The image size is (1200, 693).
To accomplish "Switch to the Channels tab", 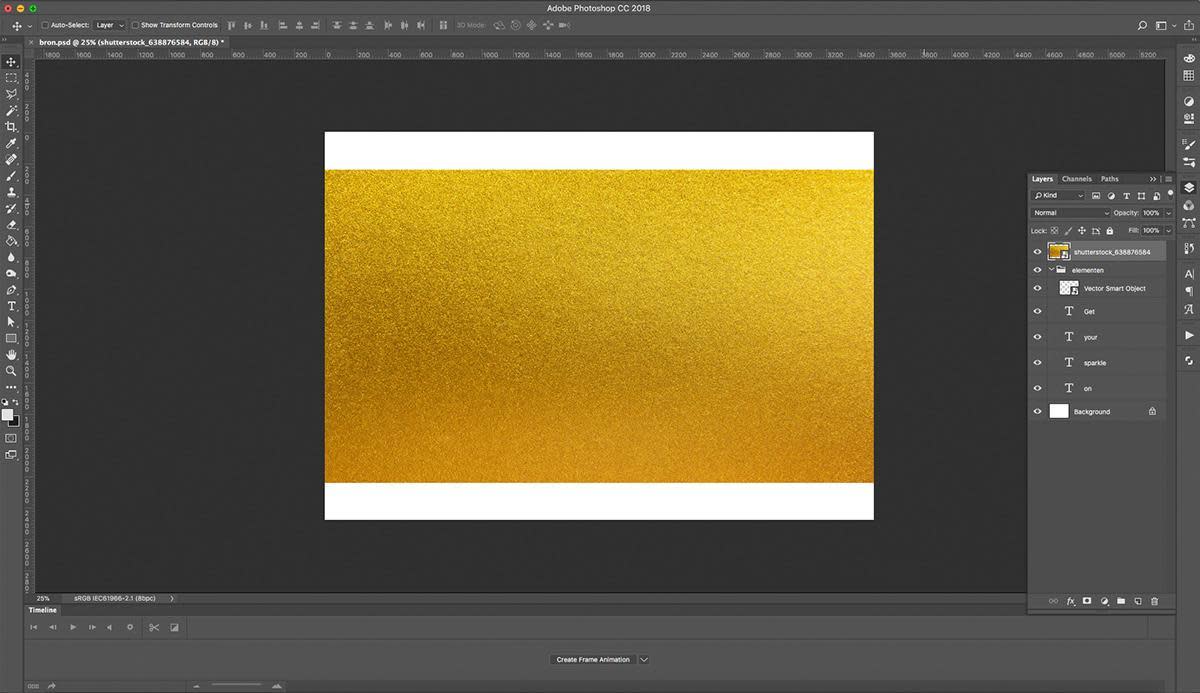I will coord(1077,178).
